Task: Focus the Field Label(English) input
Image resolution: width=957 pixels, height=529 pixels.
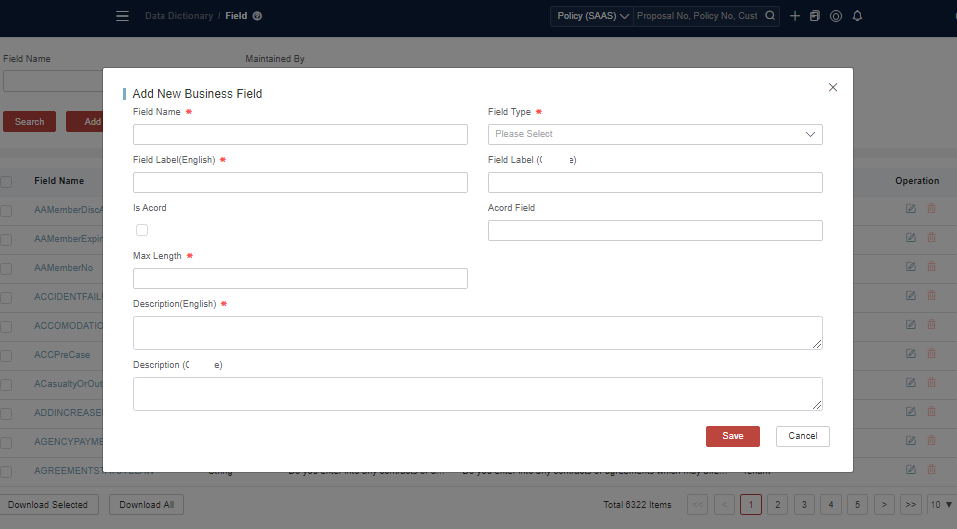Action: [x=300, y=182]
